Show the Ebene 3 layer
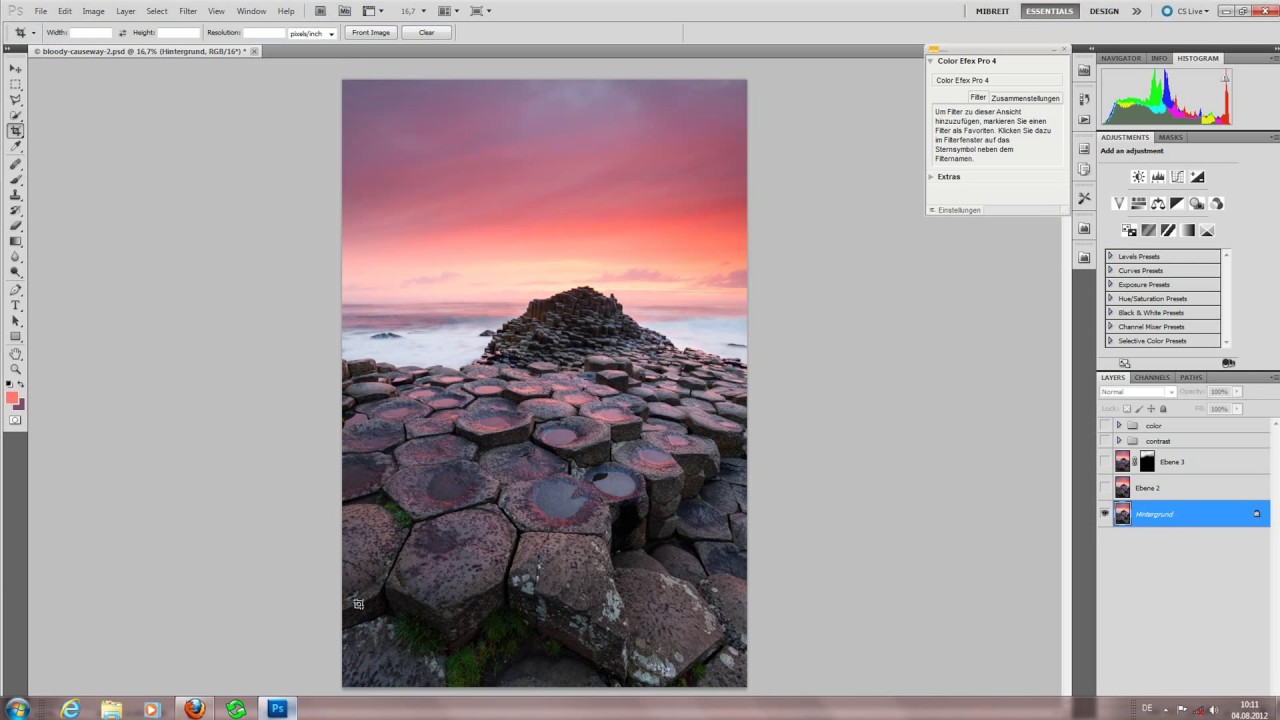Image resolution: width=1280 pixels, height=720 pixels. coord(1105,462)
